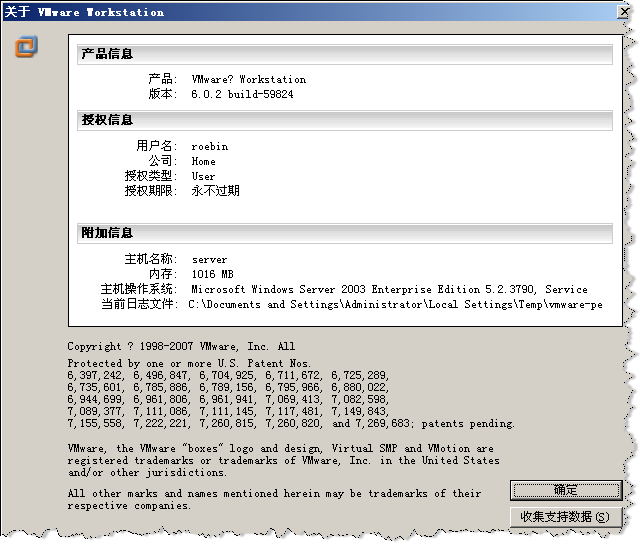Click the company value Home
Image resolution: width=641 pixels, height=543 pixels.
[203, 162]
